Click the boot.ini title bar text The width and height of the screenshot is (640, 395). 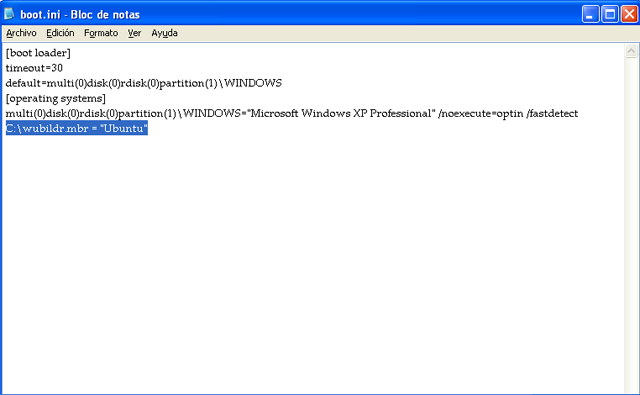[80, 15]
